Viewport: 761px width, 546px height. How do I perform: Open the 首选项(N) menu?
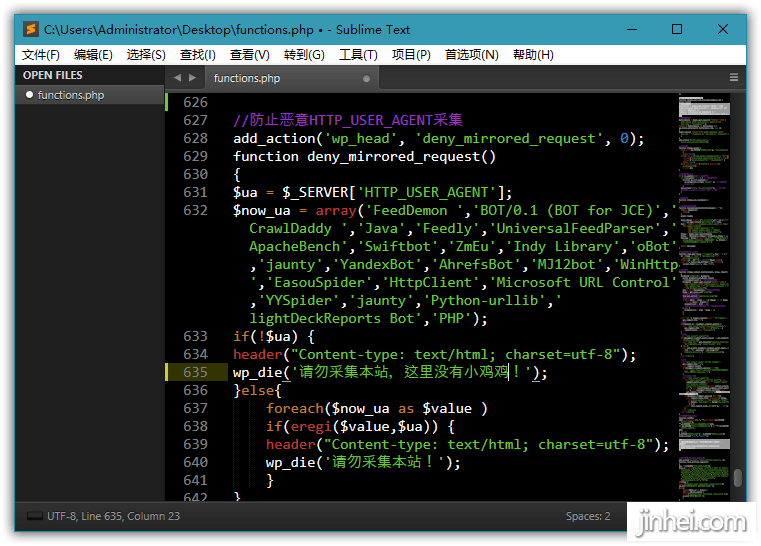(472, 55)
